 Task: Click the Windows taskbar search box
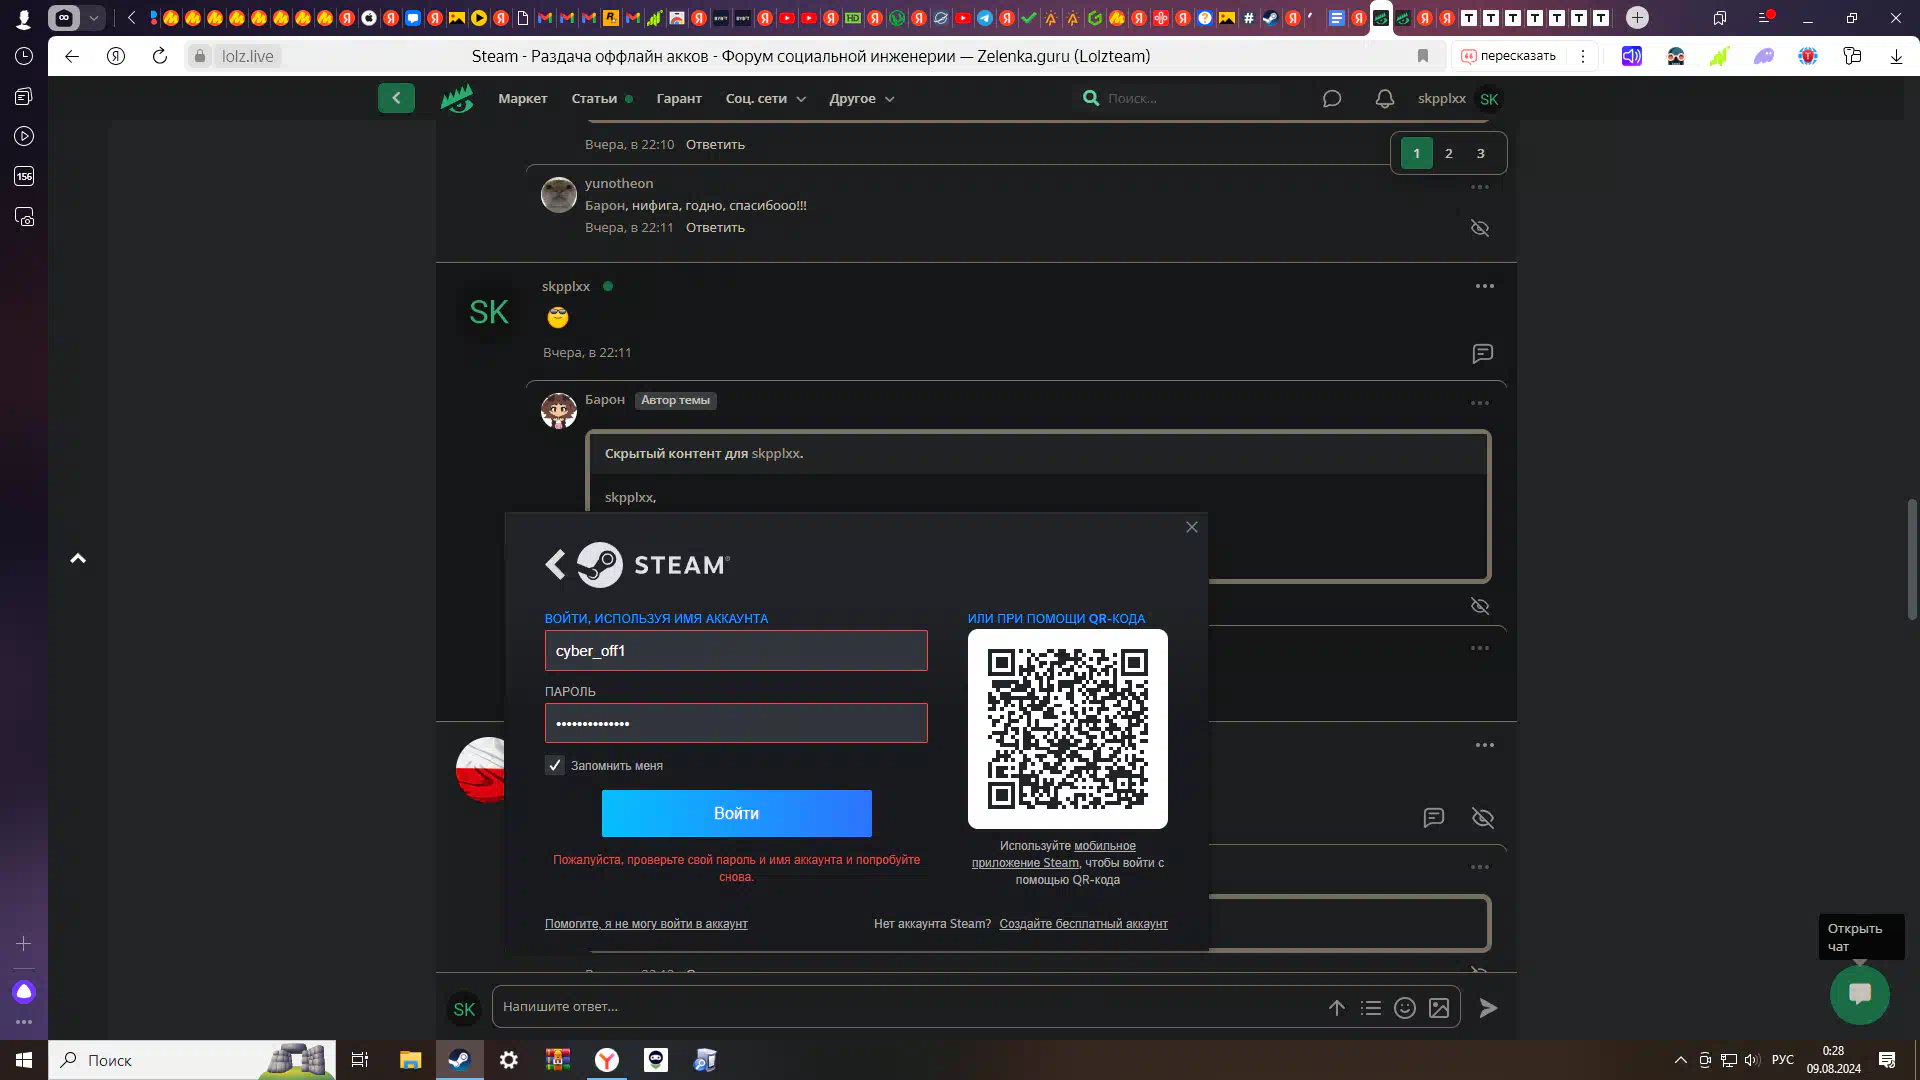192,1060
